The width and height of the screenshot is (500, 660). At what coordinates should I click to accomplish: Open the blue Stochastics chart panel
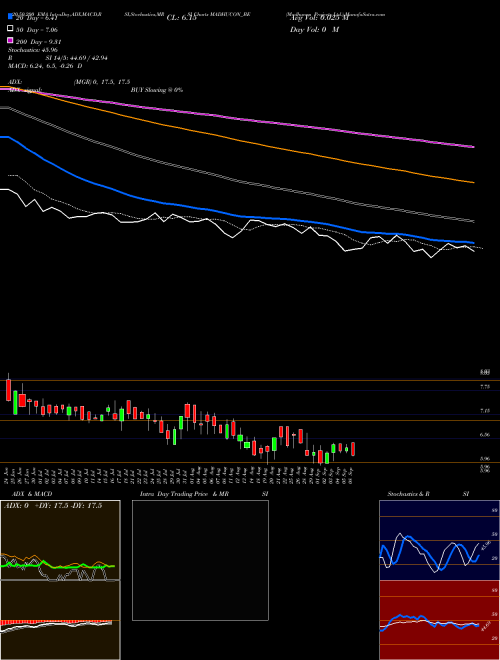tap(439, 540)
